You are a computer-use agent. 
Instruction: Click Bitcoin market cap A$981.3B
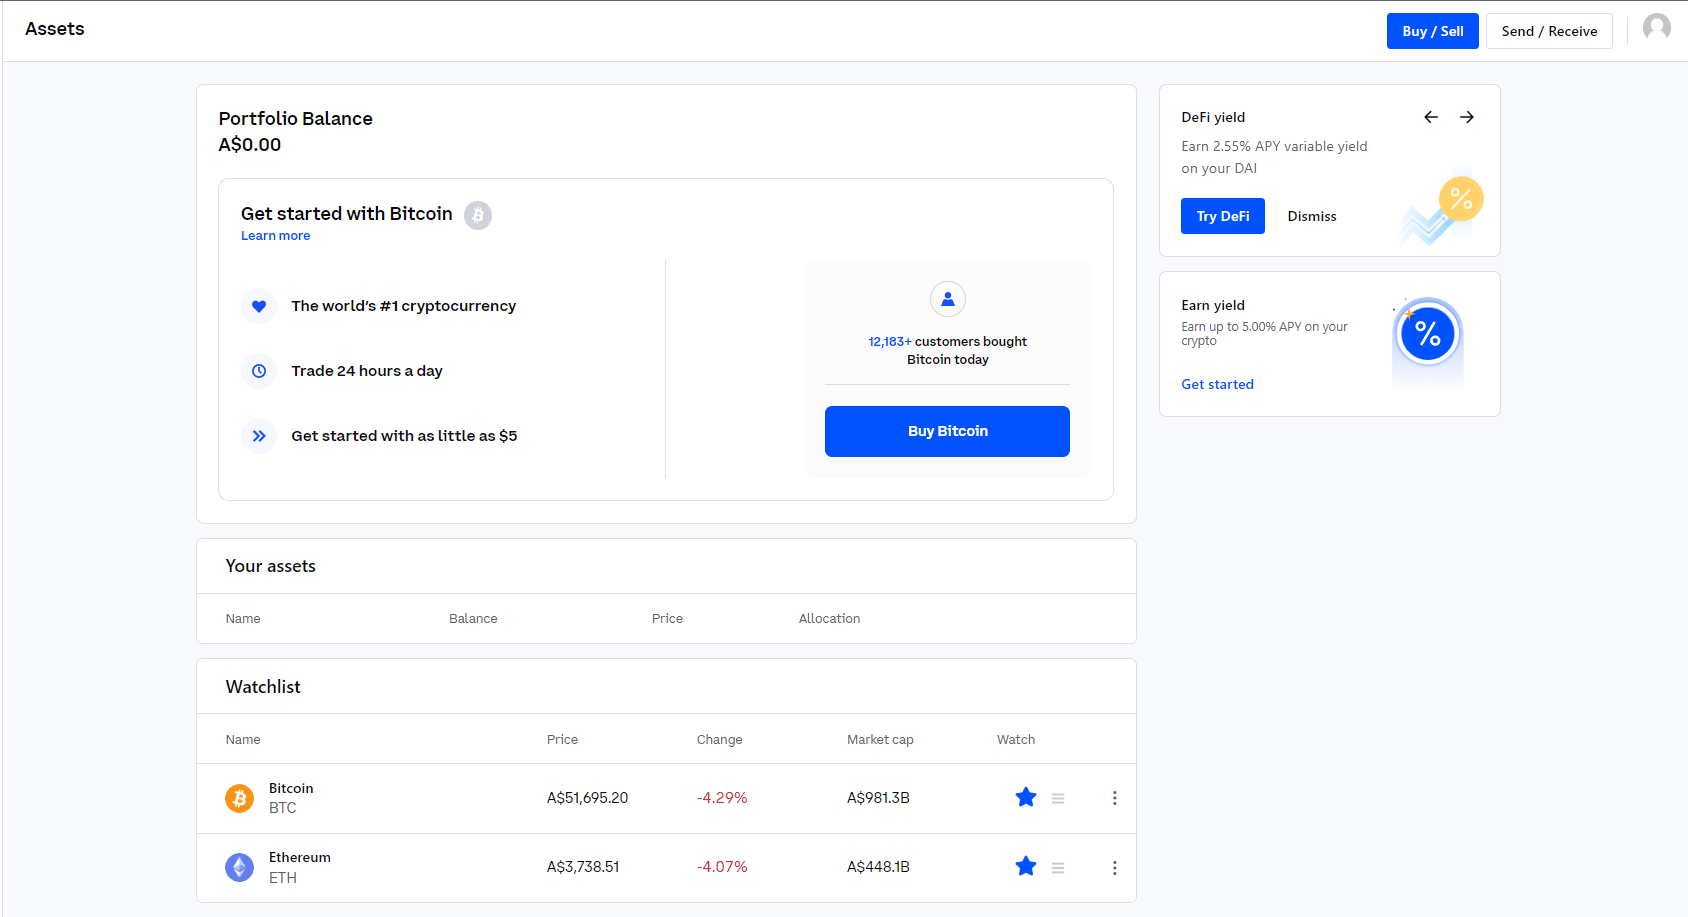[x=878, y=798]
